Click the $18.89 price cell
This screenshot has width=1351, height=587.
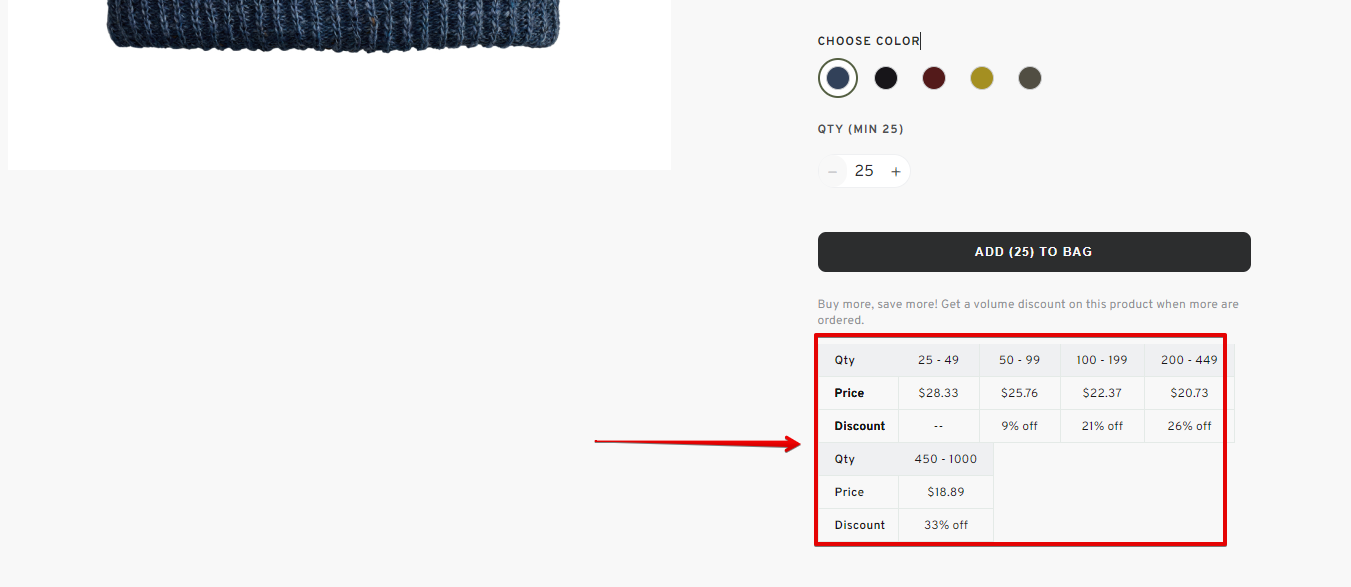[x=946, y=492]
